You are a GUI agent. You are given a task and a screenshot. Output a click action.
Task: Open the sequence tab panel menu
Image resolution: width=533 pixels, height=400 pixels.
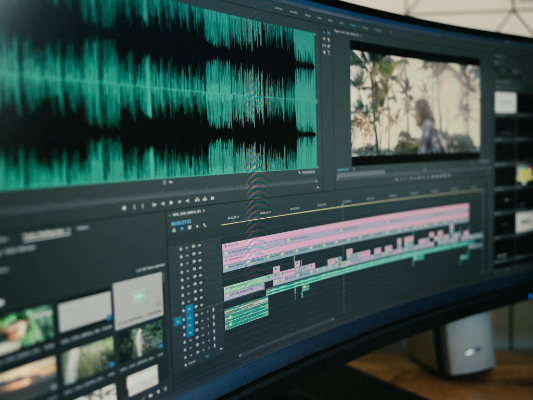tap(204, 211)
